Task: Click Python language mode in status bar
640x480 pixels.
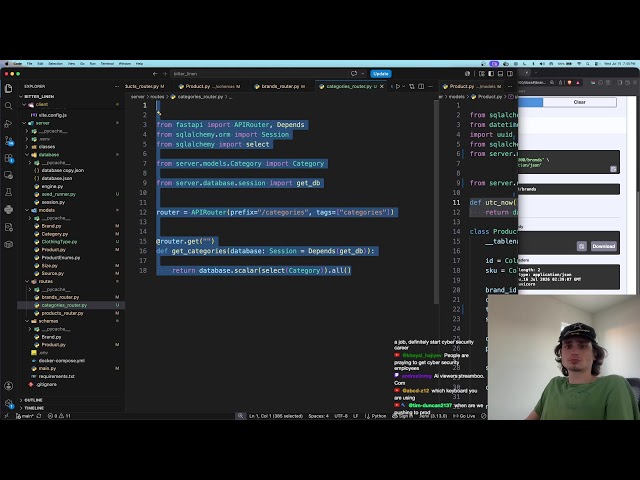Action: click(378, 416)
